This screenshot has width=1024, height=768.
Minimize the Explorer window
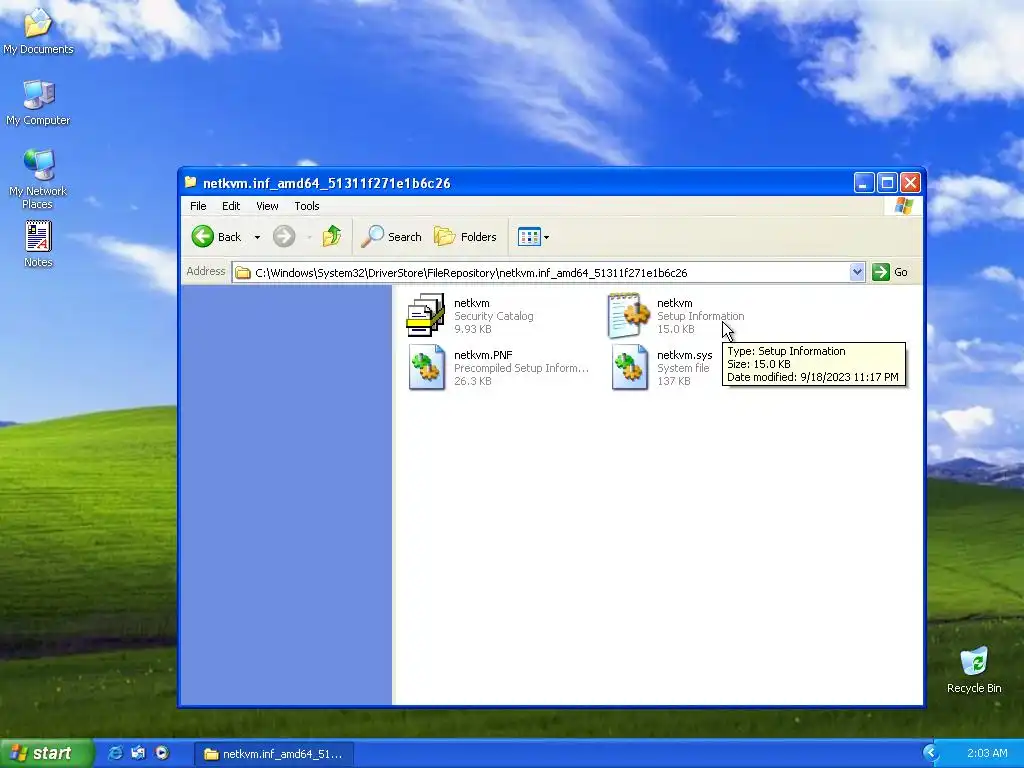[x=863, y=183]
